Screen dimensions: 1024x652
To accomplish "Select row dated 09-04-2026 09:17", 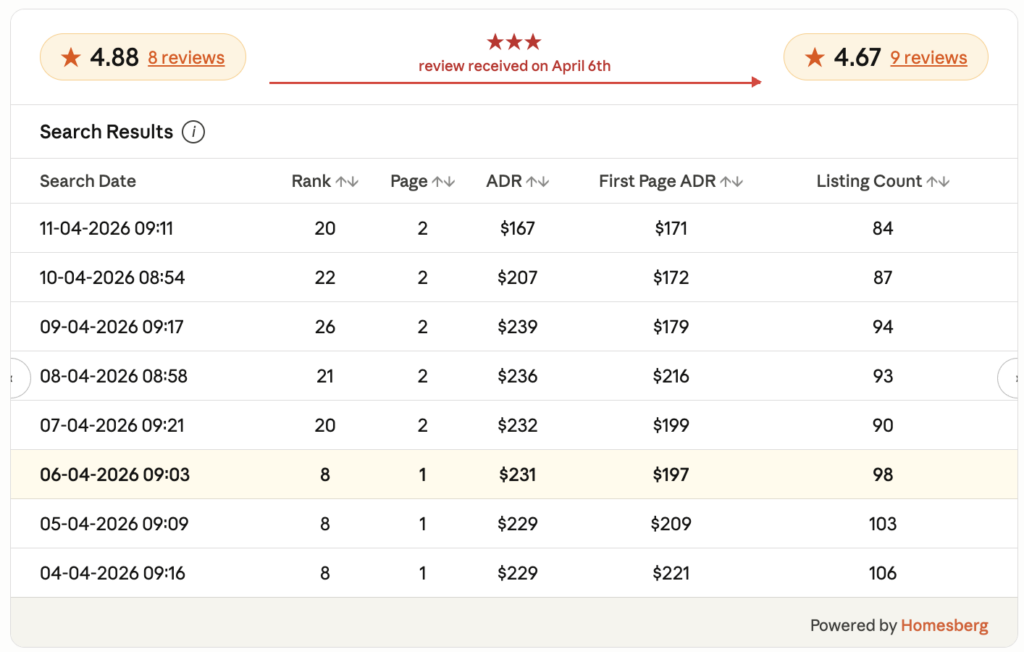I will (514, 327).
